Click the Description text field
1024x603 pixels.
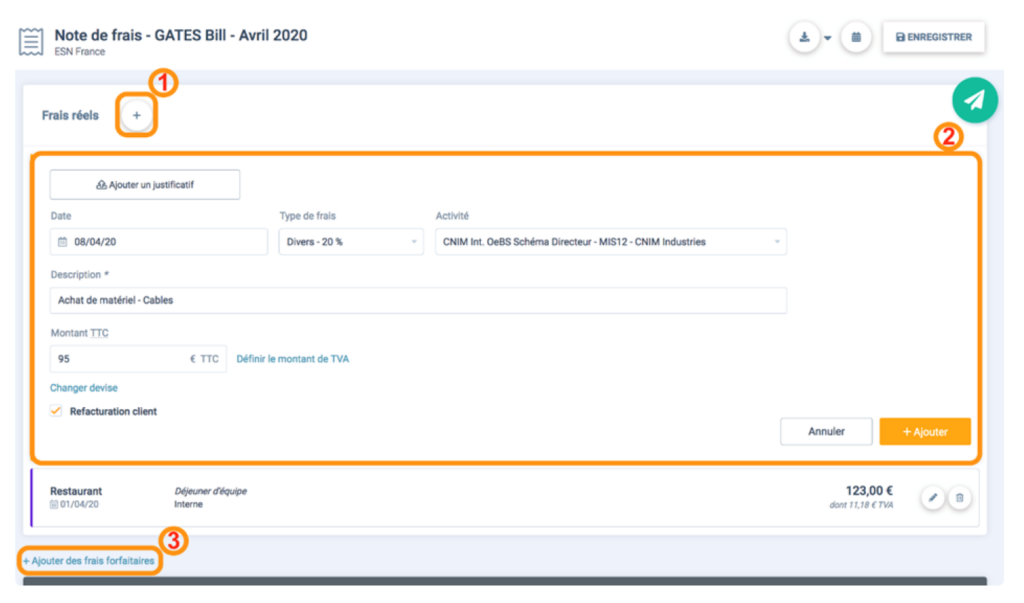pyautogui.click(x=418, y=300)
